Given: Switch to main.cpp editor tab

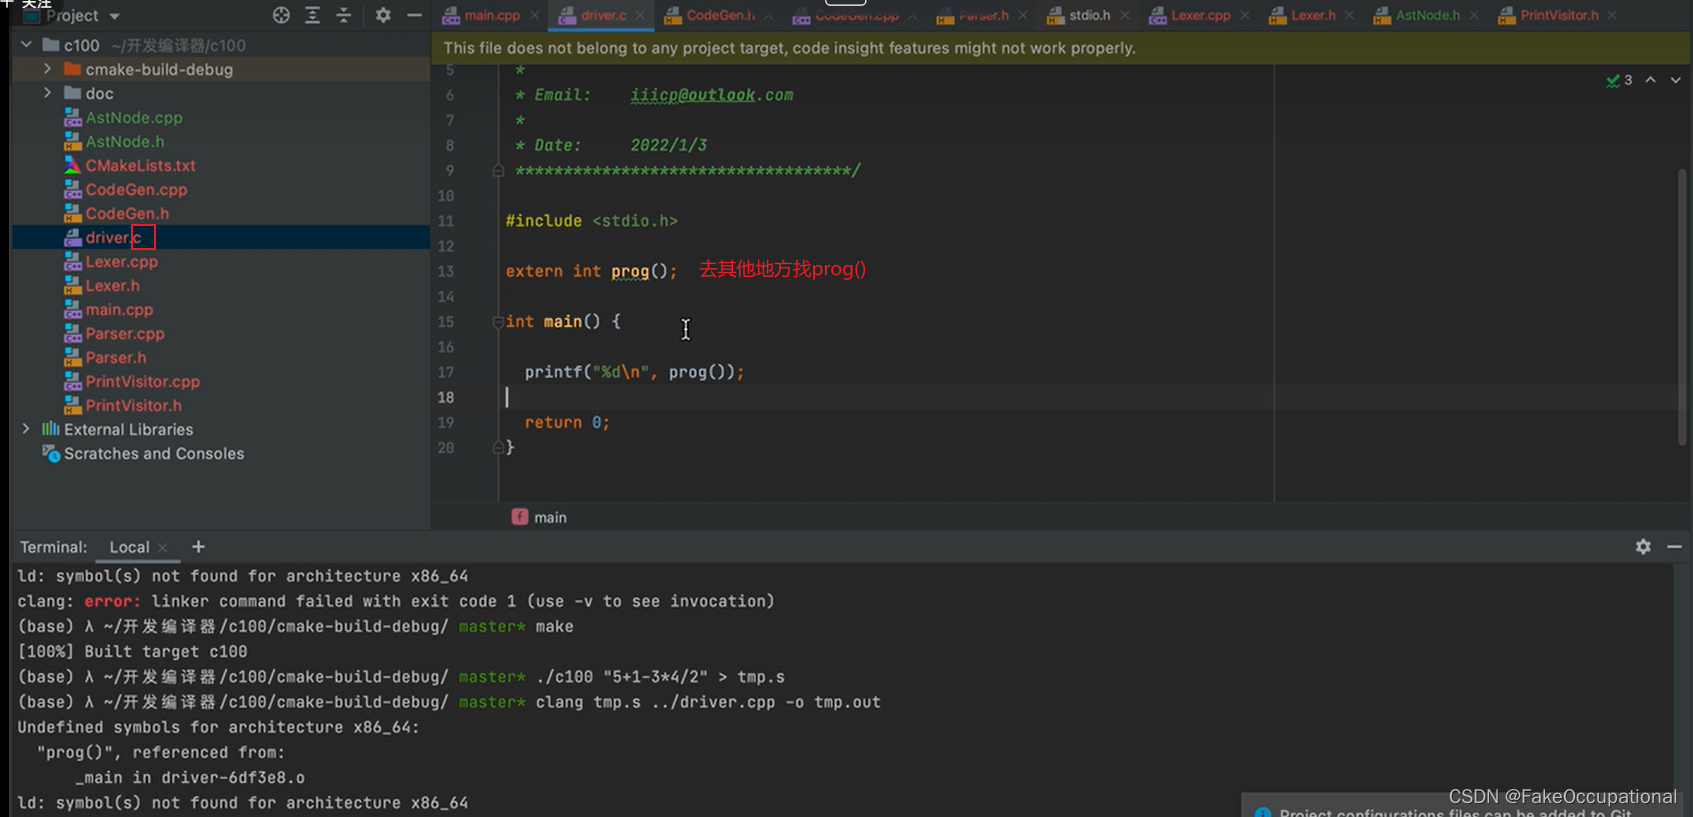Looking at the screenshot, I should point(491,15).
